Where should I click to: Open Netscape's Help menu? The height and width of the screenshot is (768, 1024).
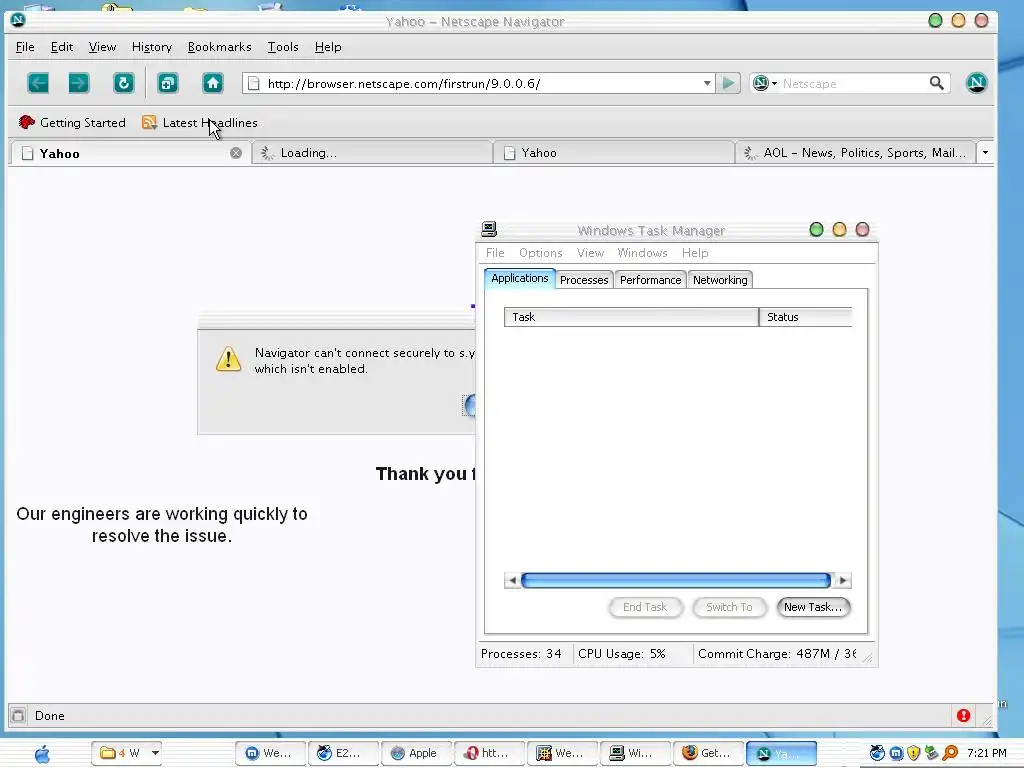(x=328, y=46)
